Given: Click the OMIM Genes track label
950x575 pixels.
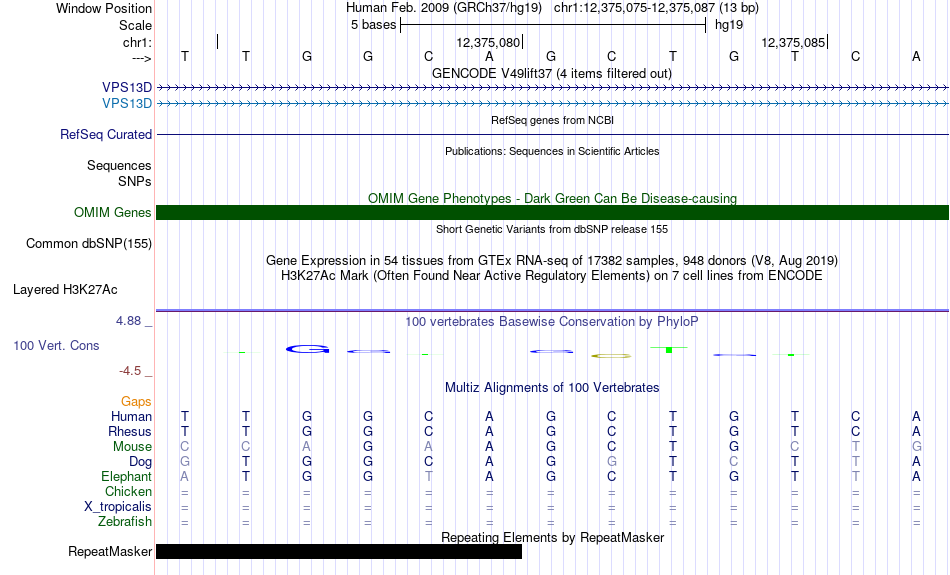Looking at the screenshot, I should [x=112, y=213].
